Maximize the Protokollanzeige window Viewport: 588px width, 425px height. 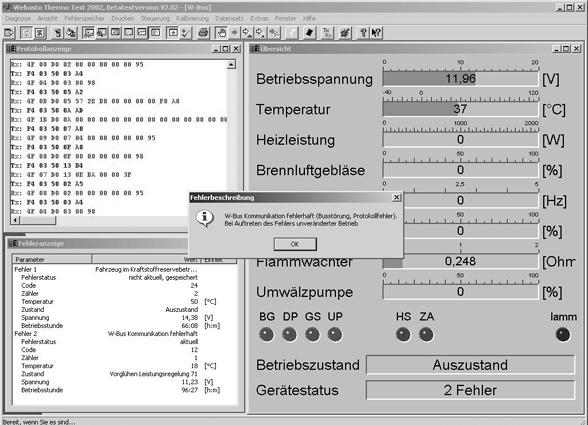(226, 49)
